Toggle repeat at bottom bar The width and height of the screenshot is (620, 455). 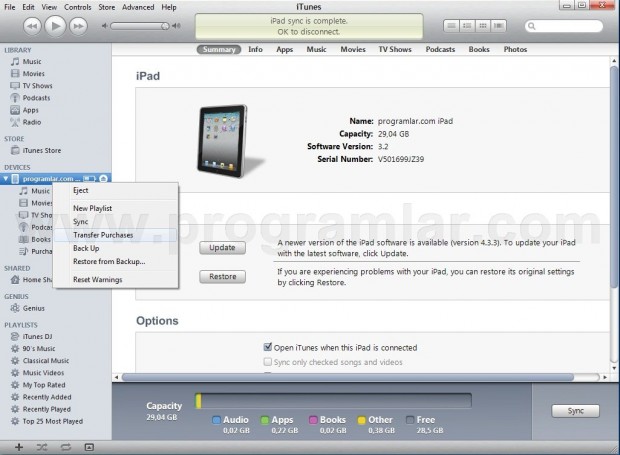tap(66, 447)
